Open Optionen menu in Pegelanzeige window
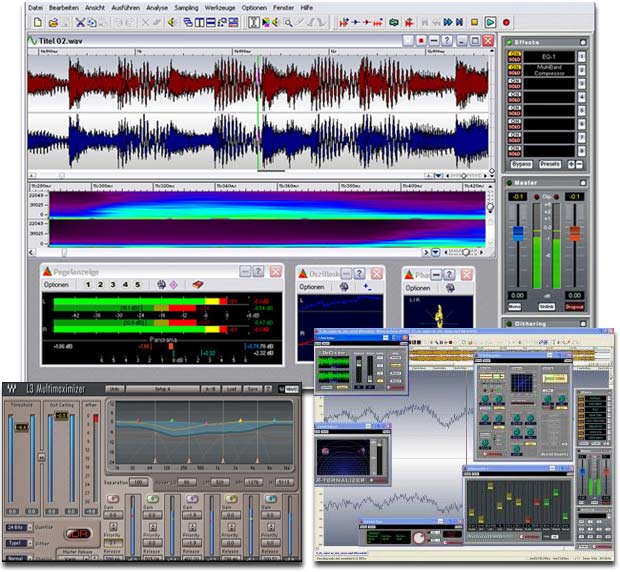Screen dimensions: 620x572 56,285
